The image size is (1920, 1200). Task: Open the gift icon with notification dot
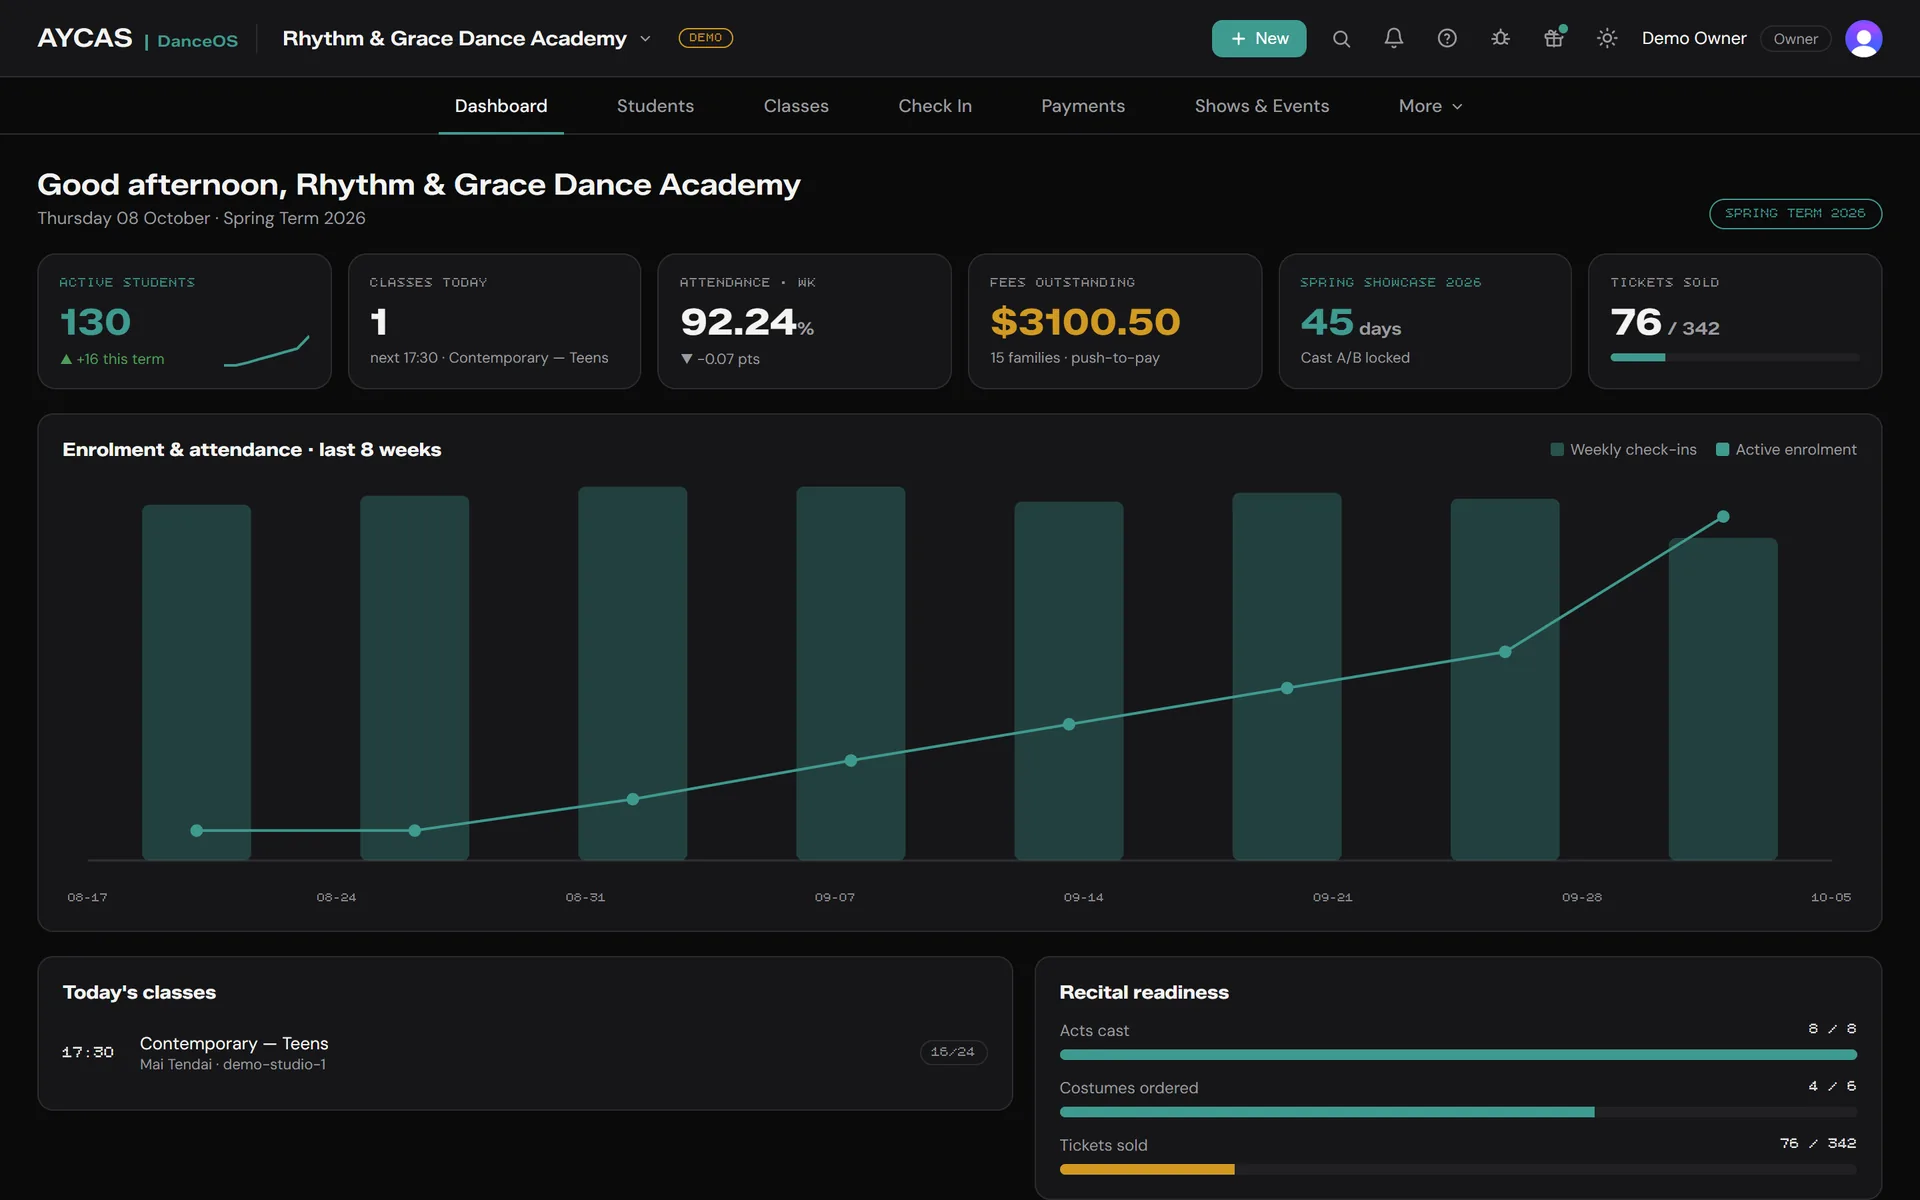tap(1553, 39)
